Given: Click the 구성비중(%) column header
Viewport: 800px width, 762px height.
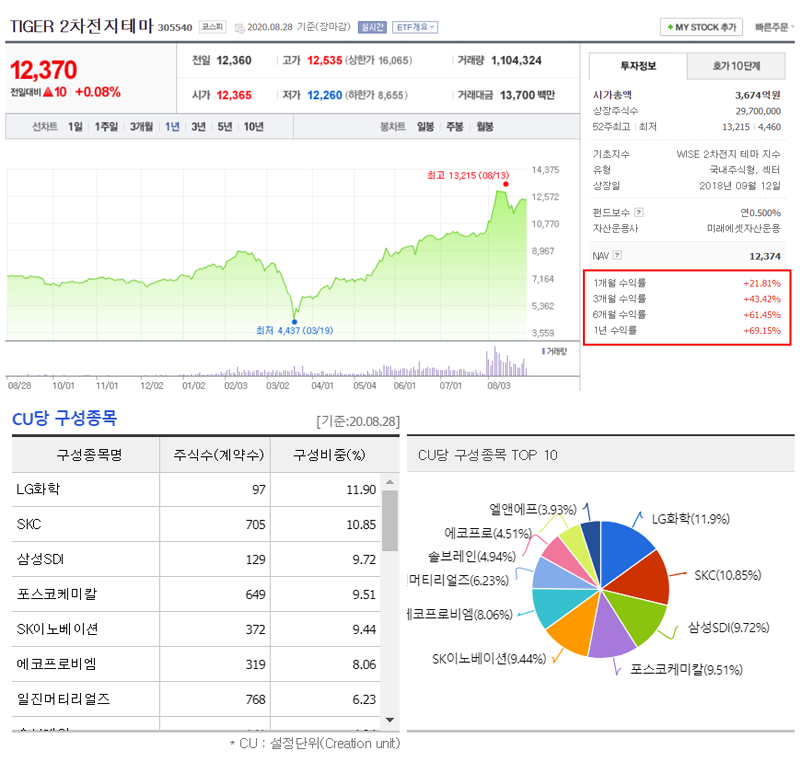Looking at the screenshot, I should click(329, 454).
